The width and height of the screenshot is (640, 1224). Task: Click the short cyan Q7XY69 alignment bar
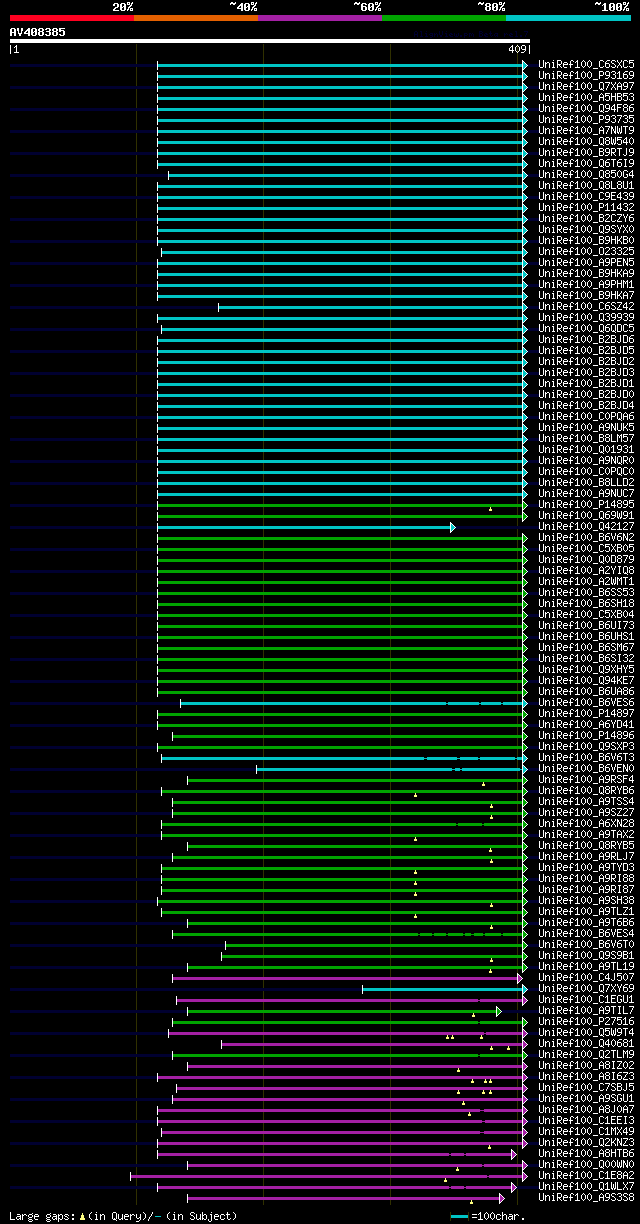pos(444,989)
